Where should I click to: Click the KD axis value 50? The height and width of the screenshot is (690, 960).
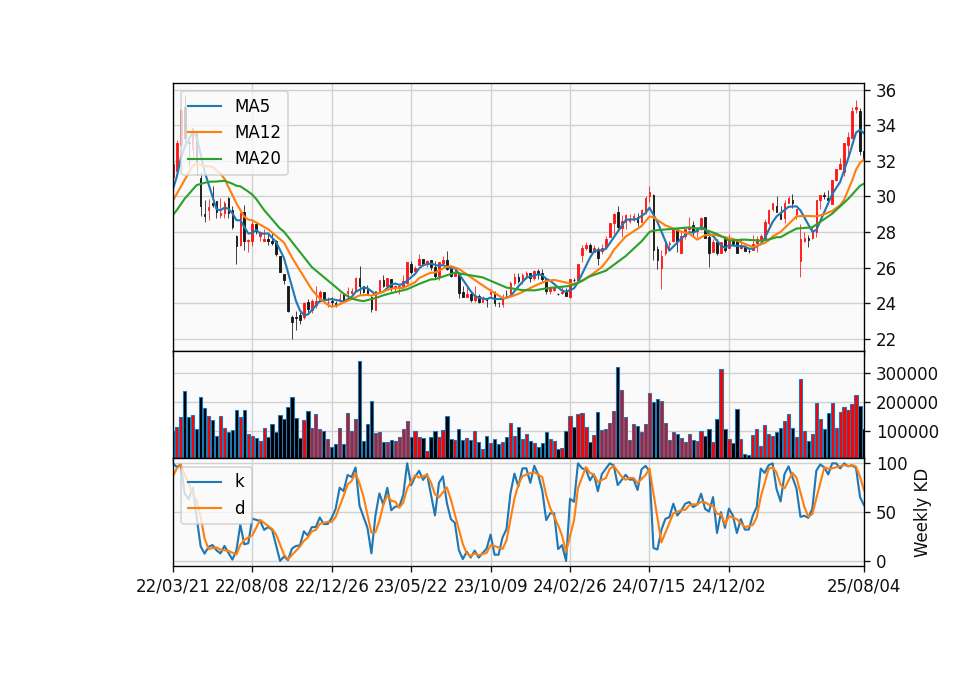click(885, 513)
